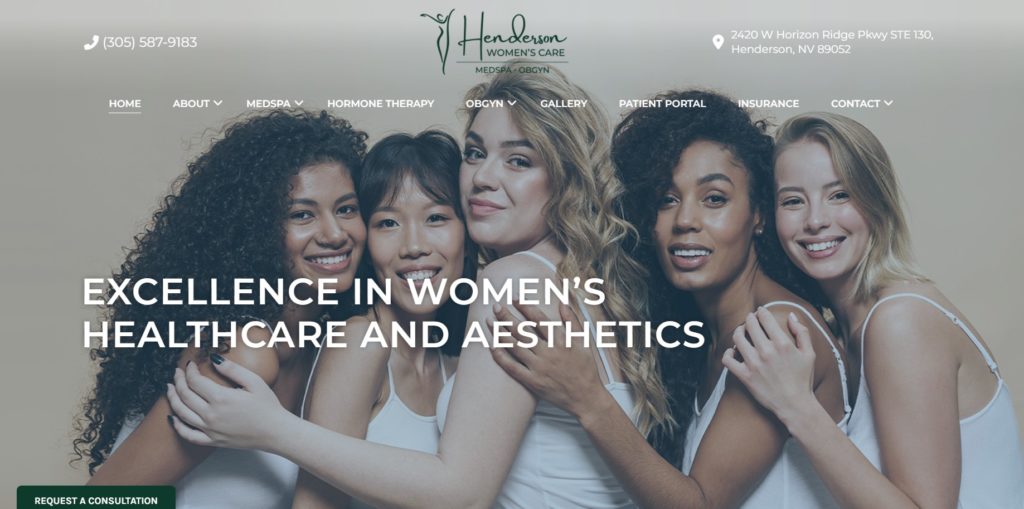Open the 2420 W Horizon Ridge address link
The image size is (1024, 509).
pos(832,42)
